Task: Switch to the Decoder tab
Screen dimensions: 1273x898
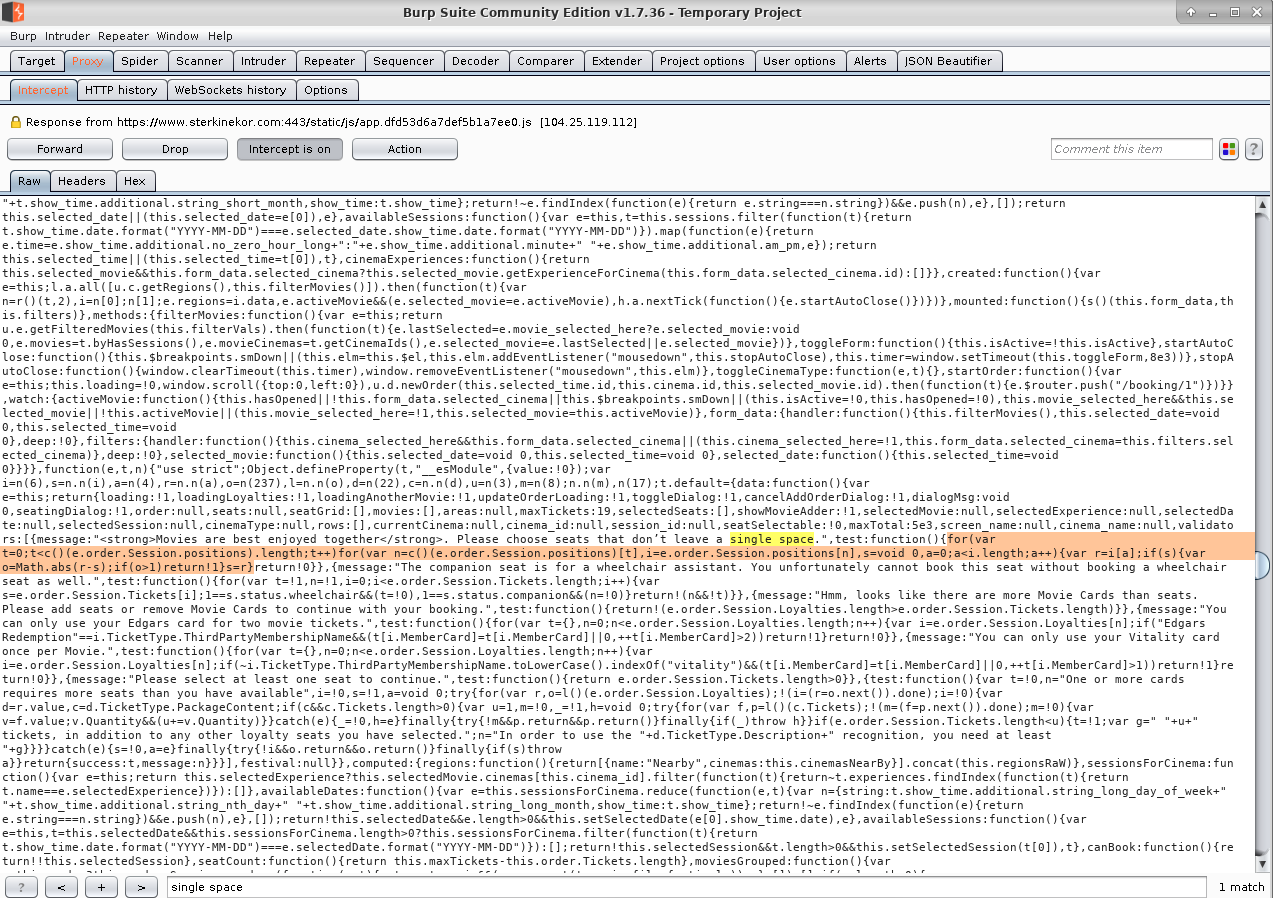Action: tap(476, 61)
